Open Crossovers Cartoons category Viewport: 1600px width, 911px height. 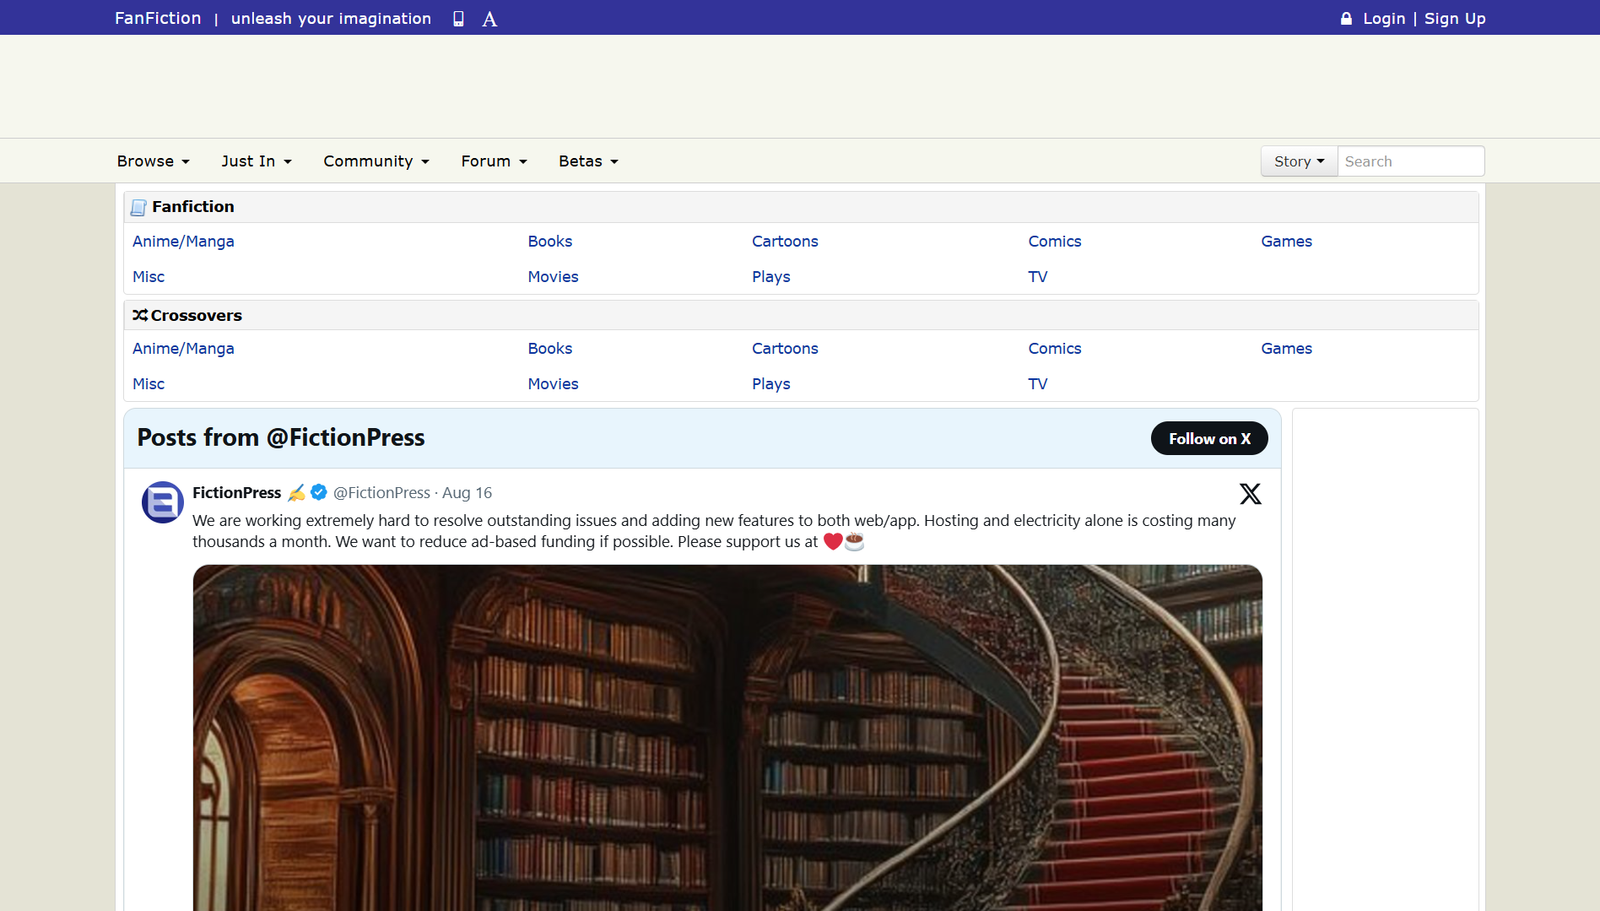click(x=785, y=348)
